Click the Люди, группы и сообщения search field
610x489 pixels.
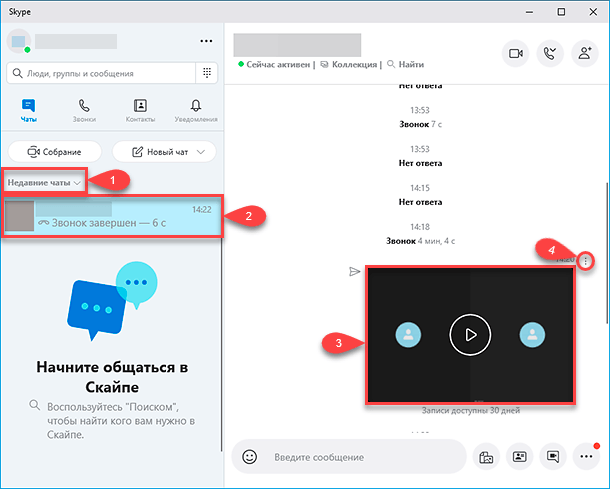101,73
